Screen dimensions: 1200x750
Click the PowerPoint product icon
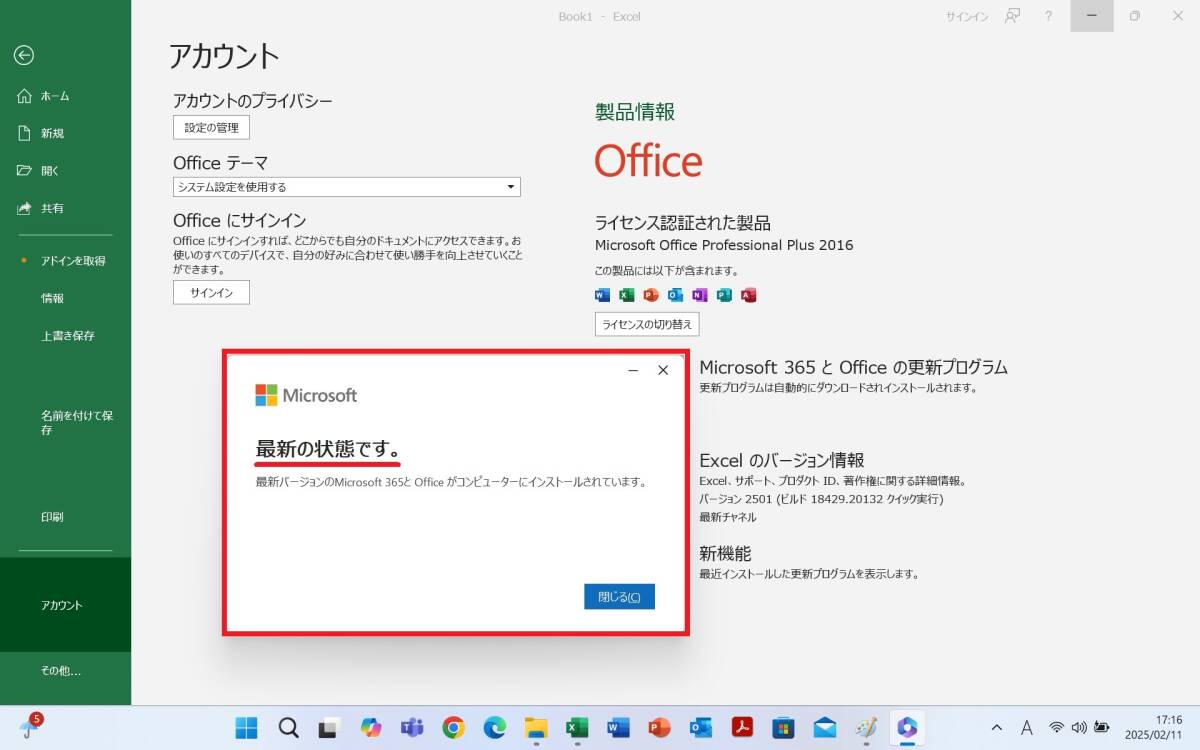pyautogui.click(x=651, y=295)
